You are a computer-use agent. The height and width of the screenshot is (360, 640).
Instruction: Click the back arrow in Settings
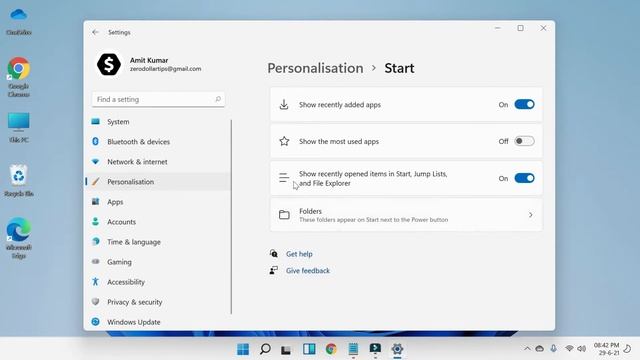[x=95, y=32]
